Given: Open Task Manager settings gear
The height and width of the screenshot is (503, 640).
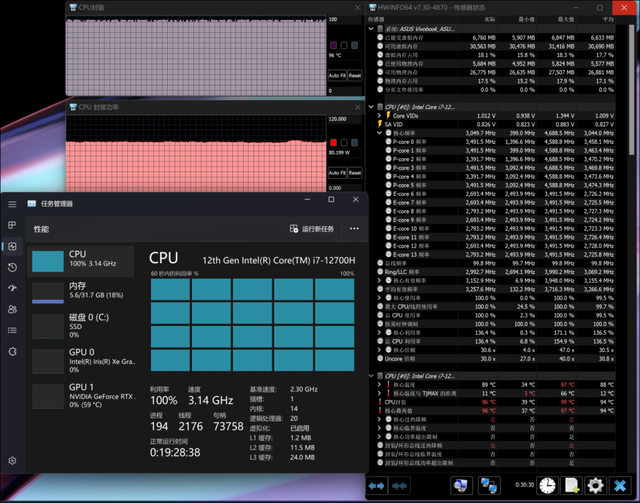Looking at the screenshot, I should (12, 461).
